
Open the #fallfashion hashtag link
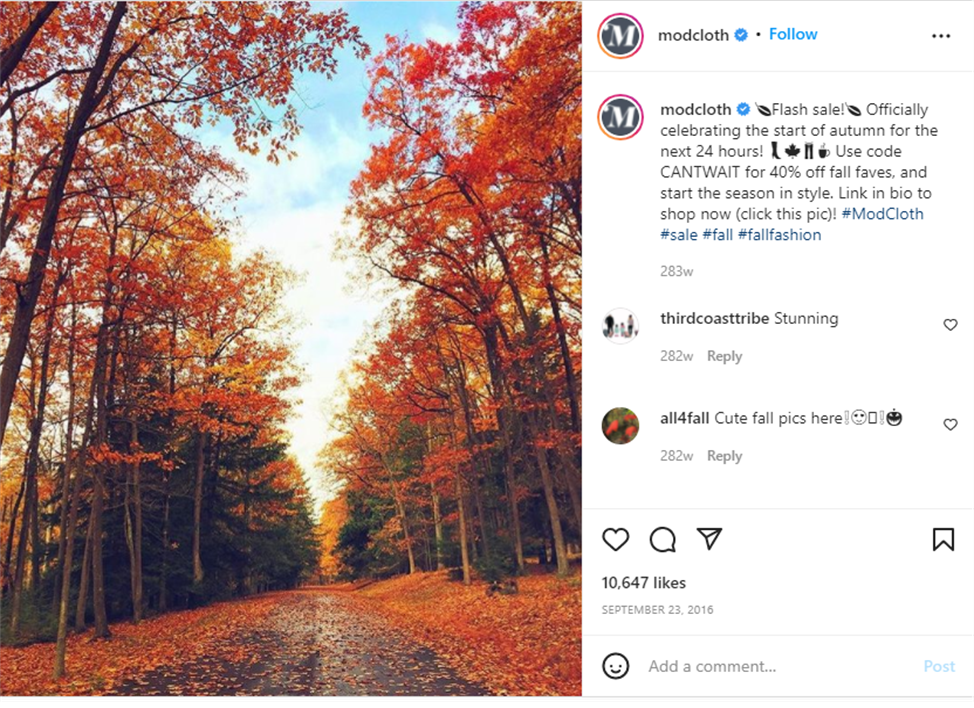pos(779,235)
